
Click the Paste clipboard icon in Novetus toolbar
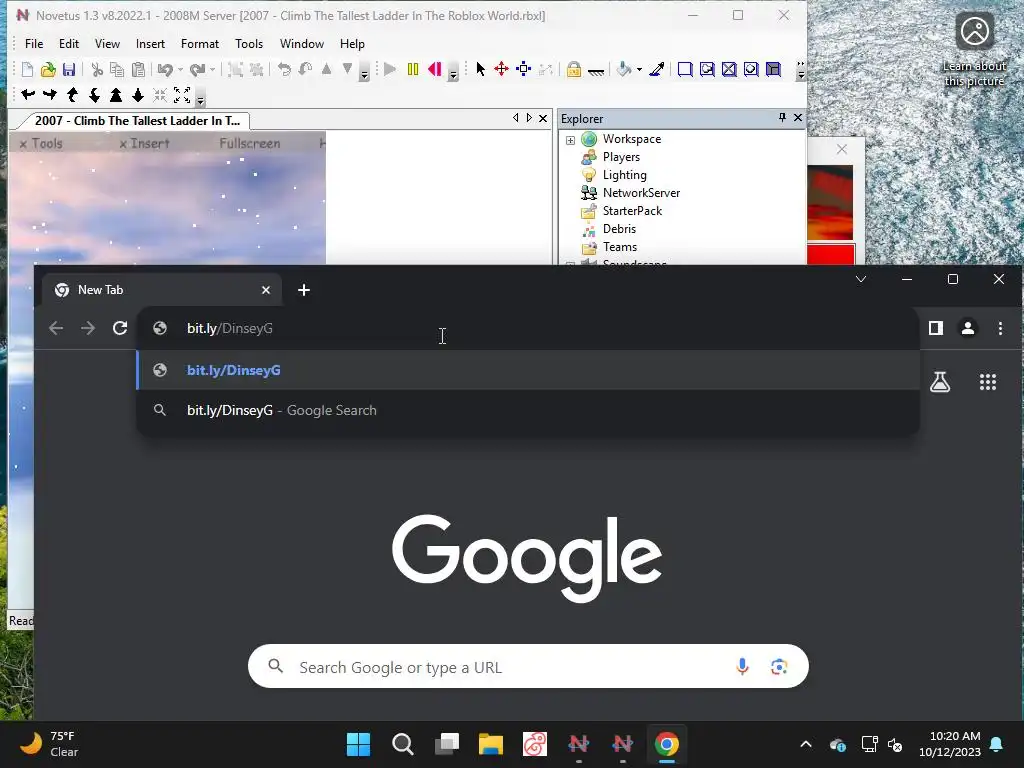tap(138, 69)
